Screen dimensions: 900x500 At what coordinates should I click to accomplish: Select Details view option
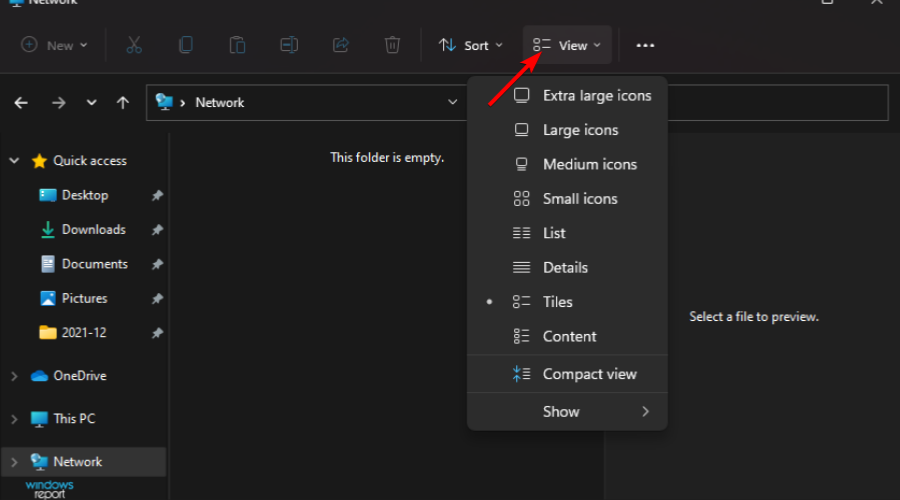(x=567, y=268)
